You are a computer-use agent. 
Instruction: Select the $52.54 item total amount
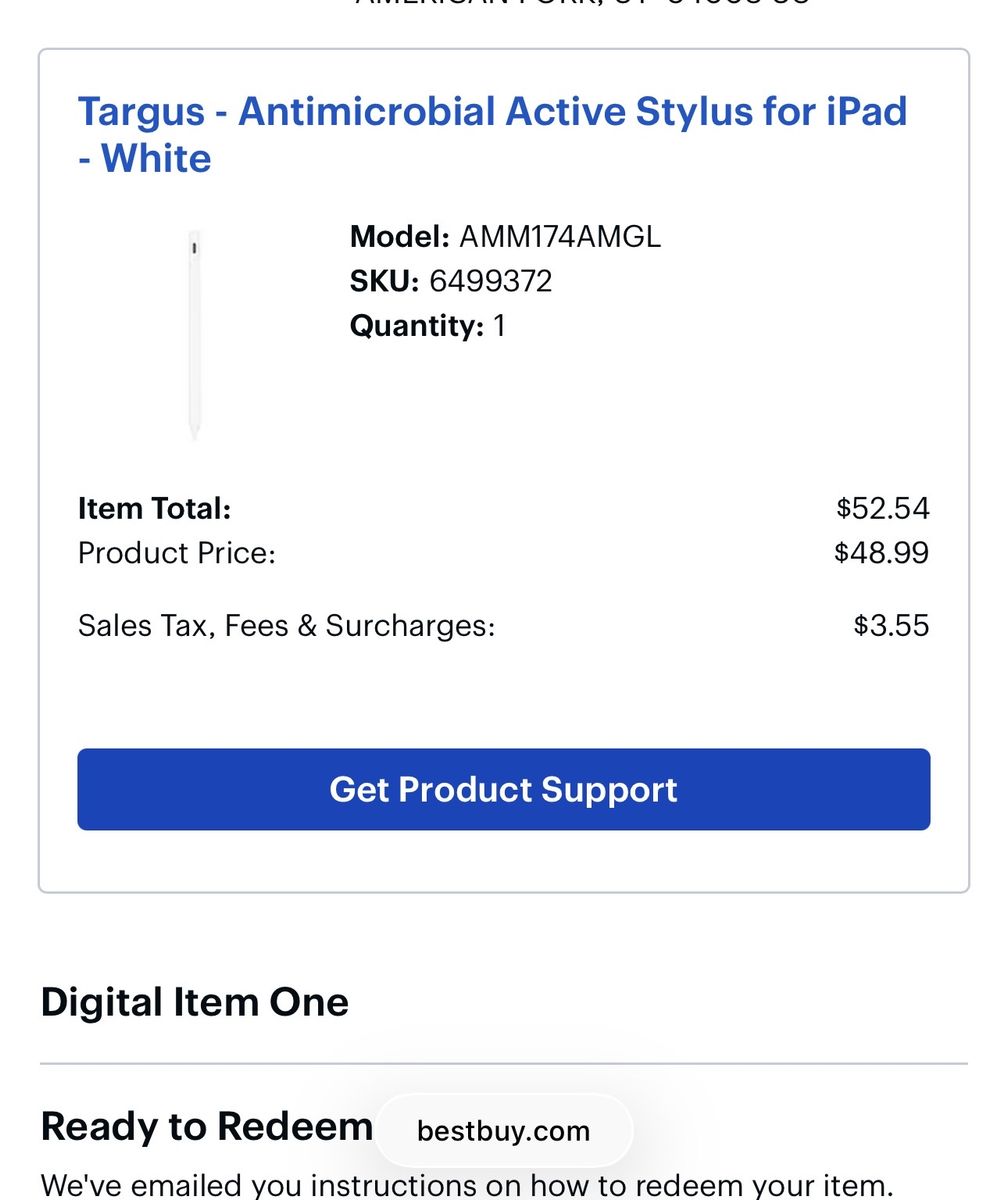pyautogui.click(x=883, y=509)
